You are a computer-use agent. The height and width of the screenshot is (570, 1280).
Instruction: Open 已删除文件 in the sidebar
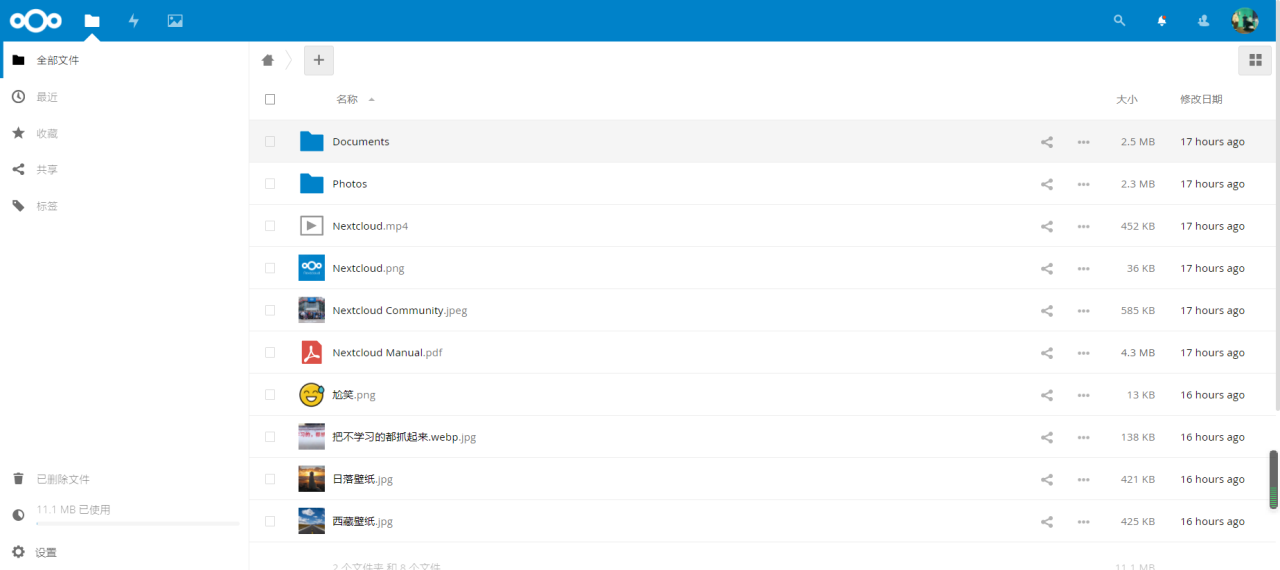click(62, 479)
